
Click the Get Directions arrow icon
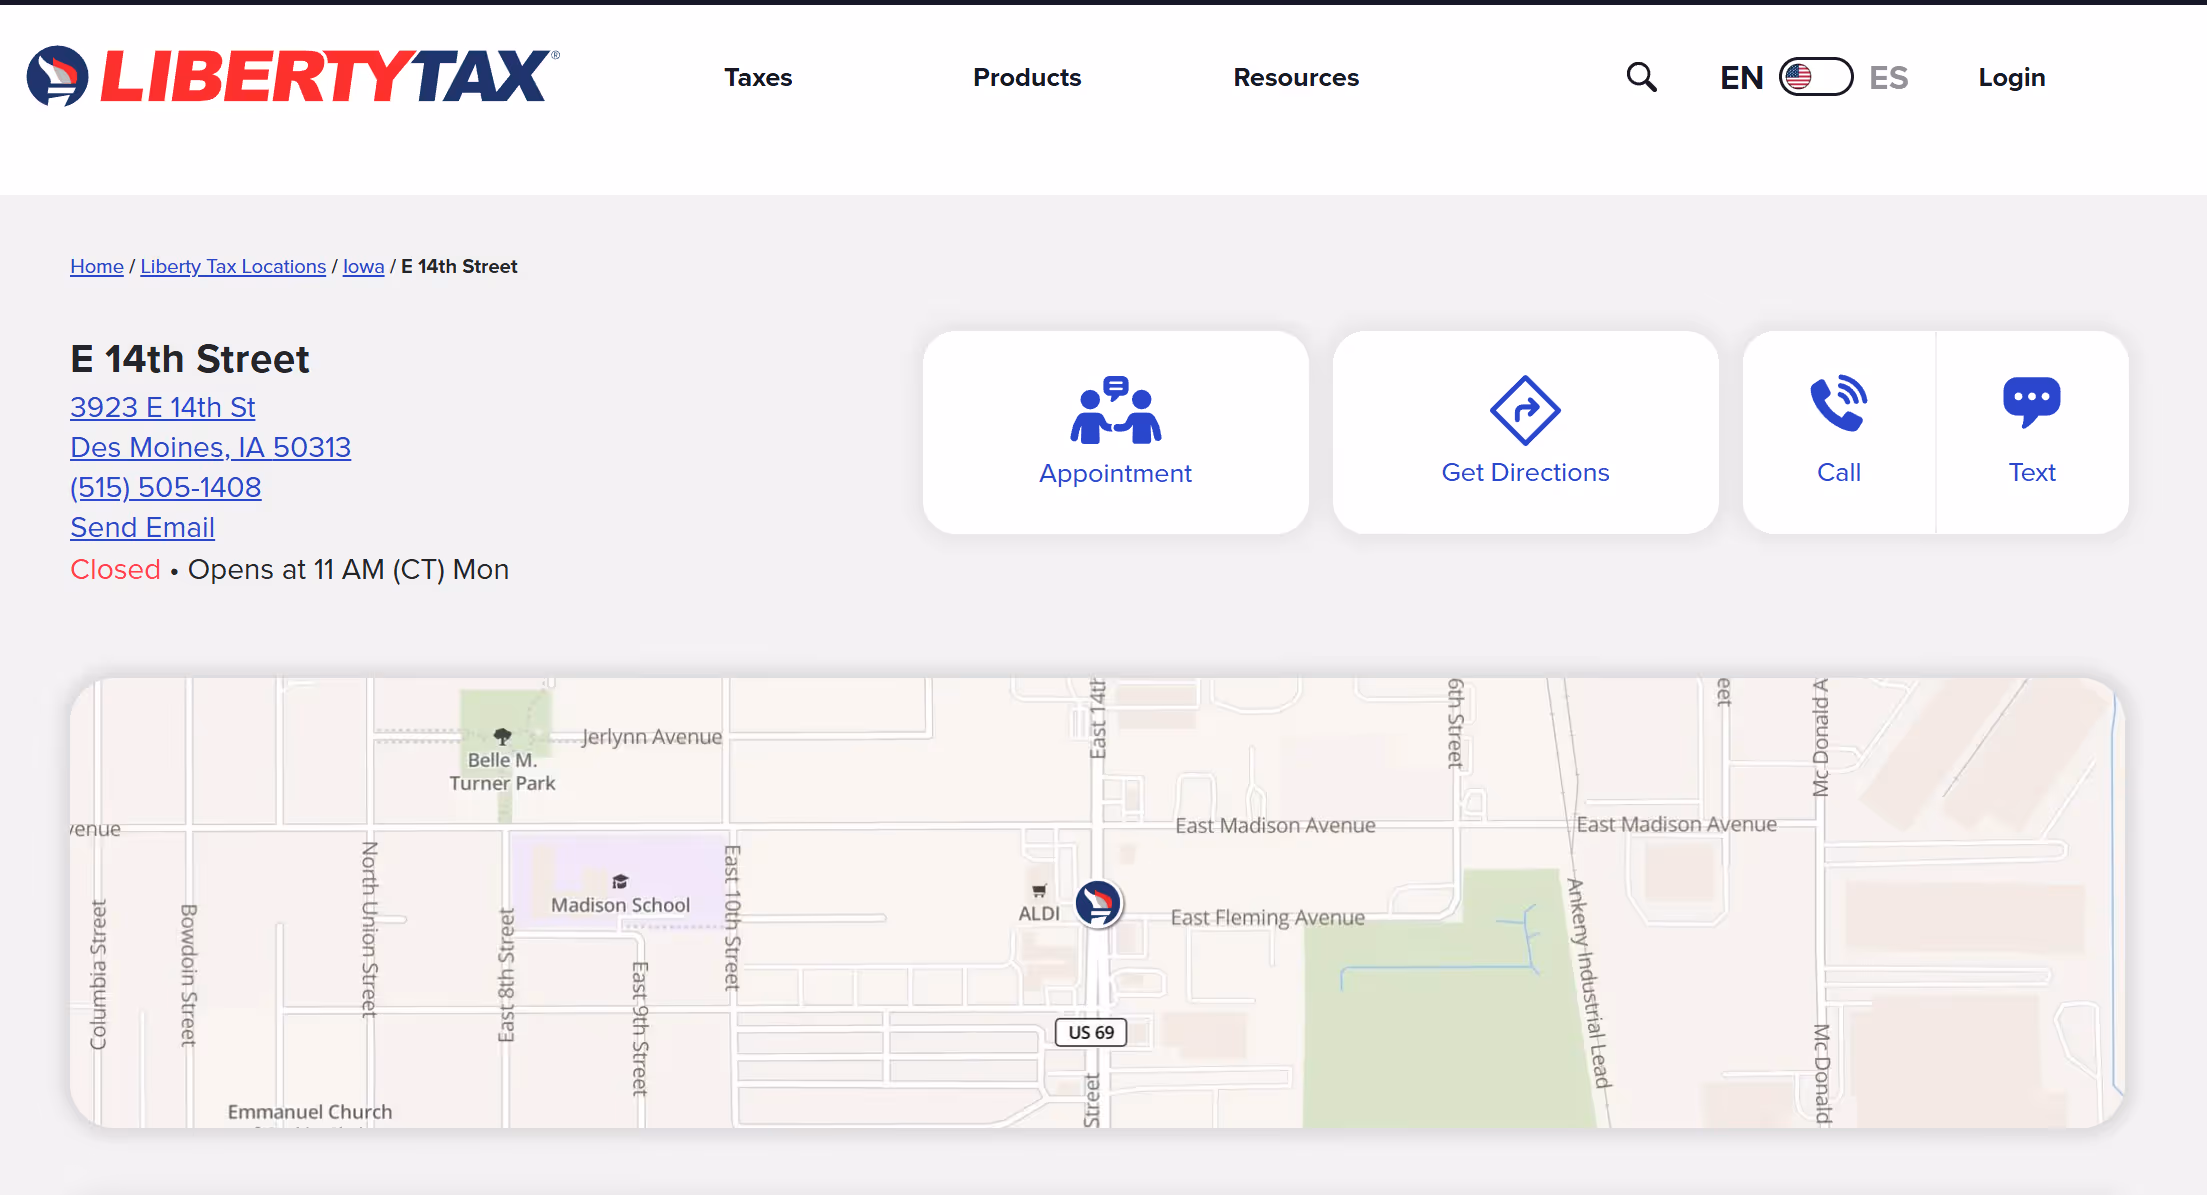coord(1525,410)
